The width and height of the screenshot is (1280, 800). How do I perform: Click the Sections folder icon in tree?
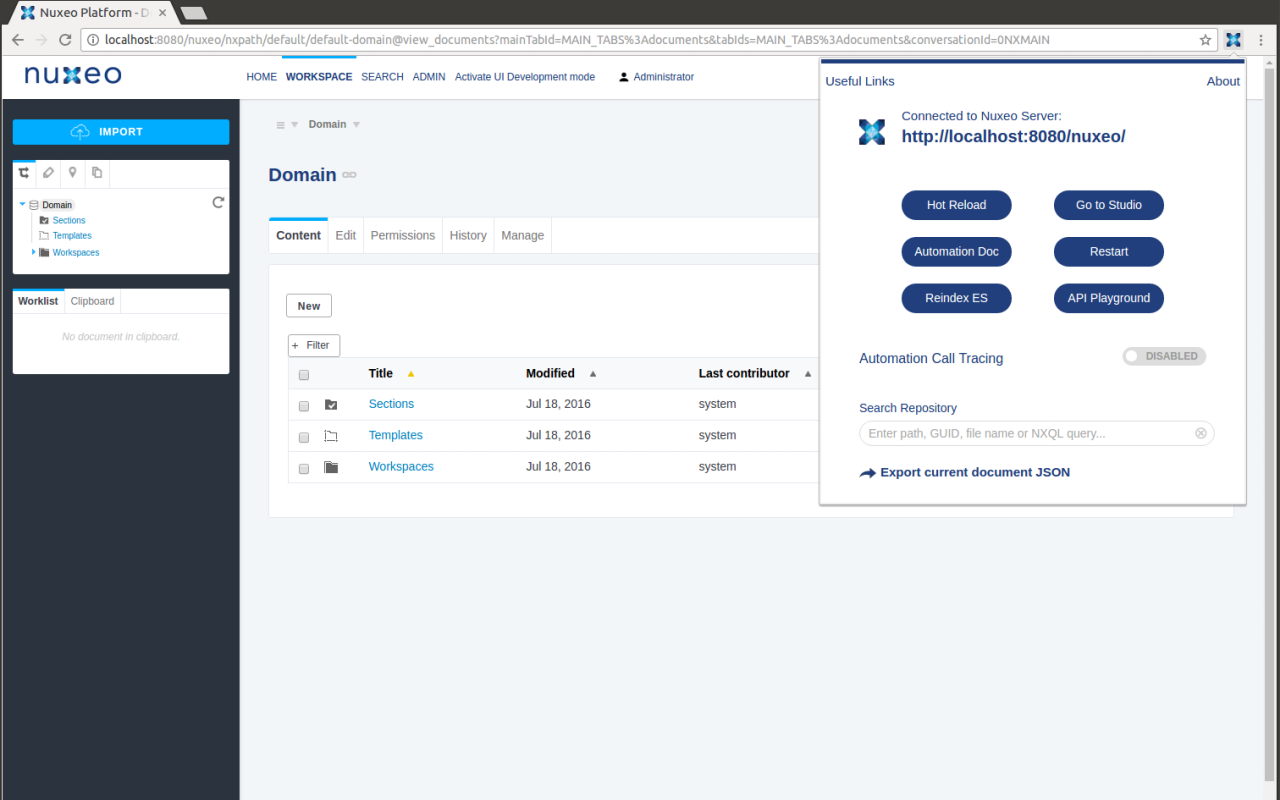point(44,220)
